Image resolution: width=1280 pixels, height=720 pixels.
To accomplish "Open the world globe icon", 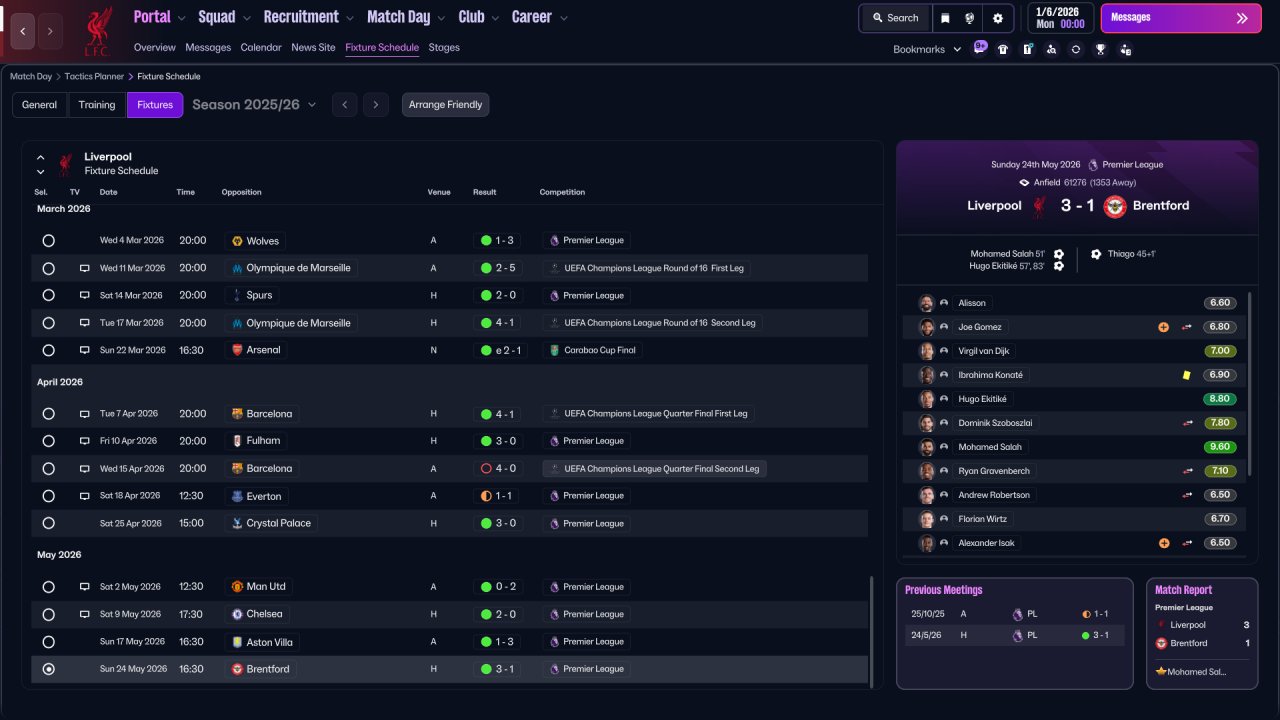I will click(x=970, y=18).
